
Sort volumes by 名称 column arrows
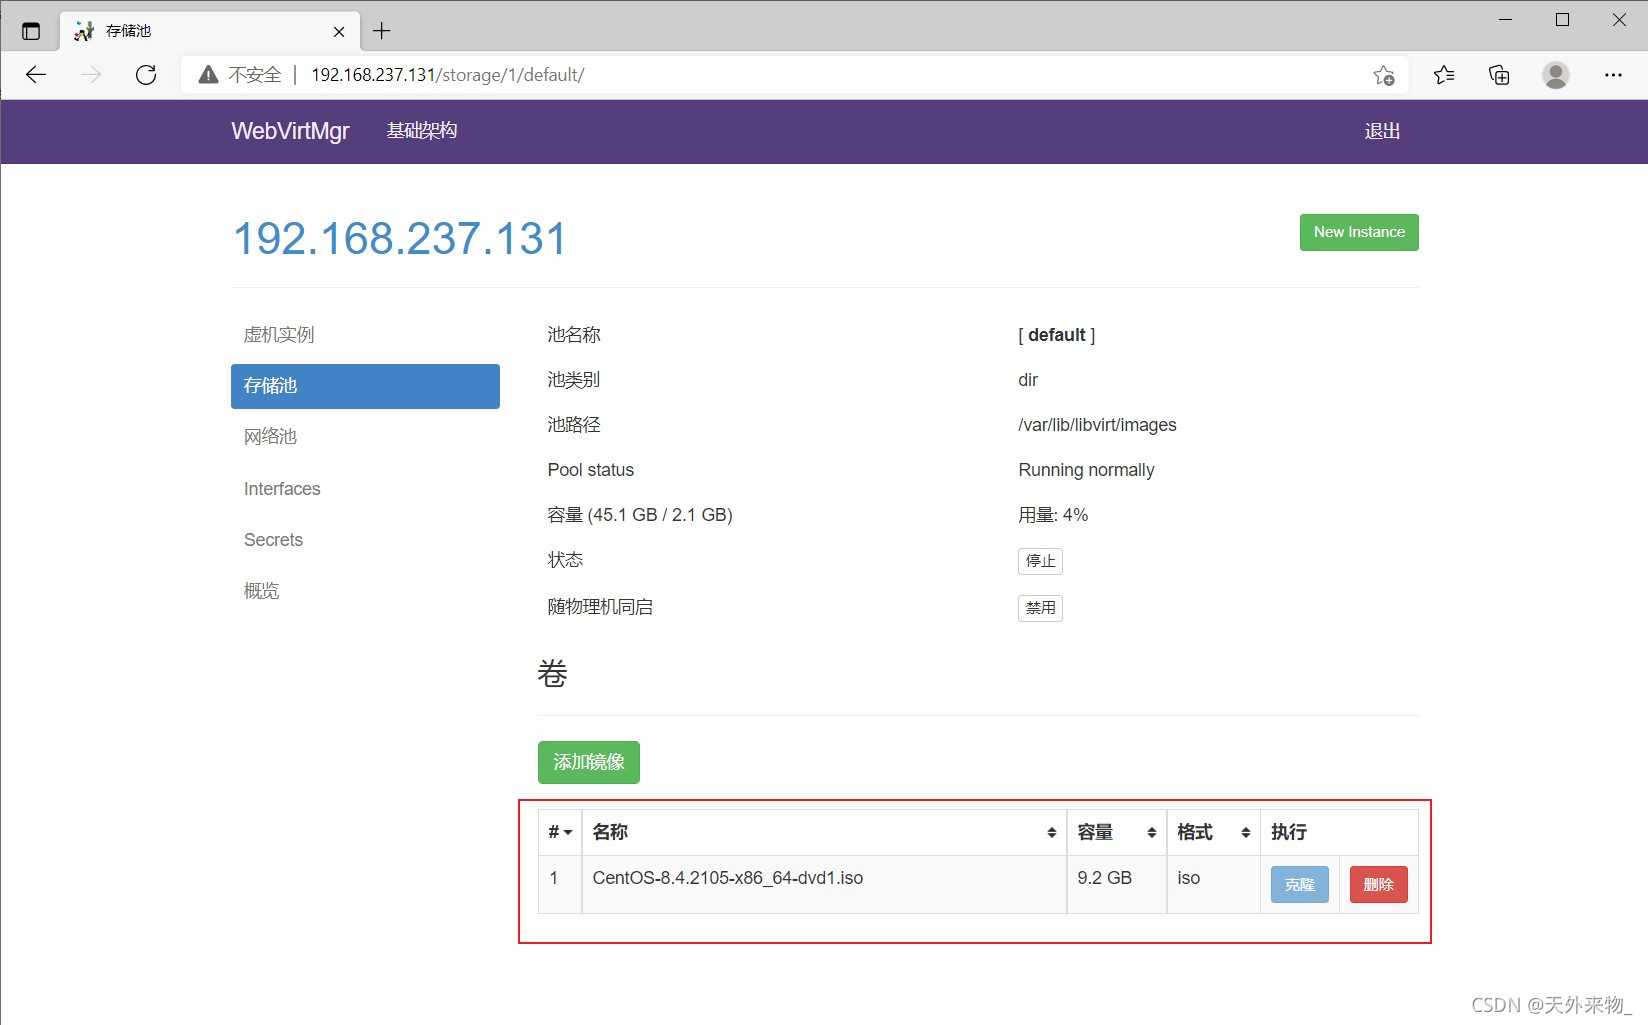coord(1051,832)
